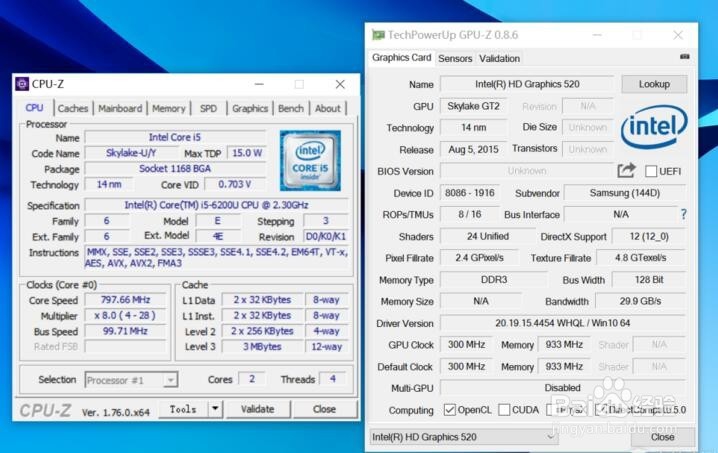
Task: Click the Revision value D0/K0/K1
Action: click(326, 236)
